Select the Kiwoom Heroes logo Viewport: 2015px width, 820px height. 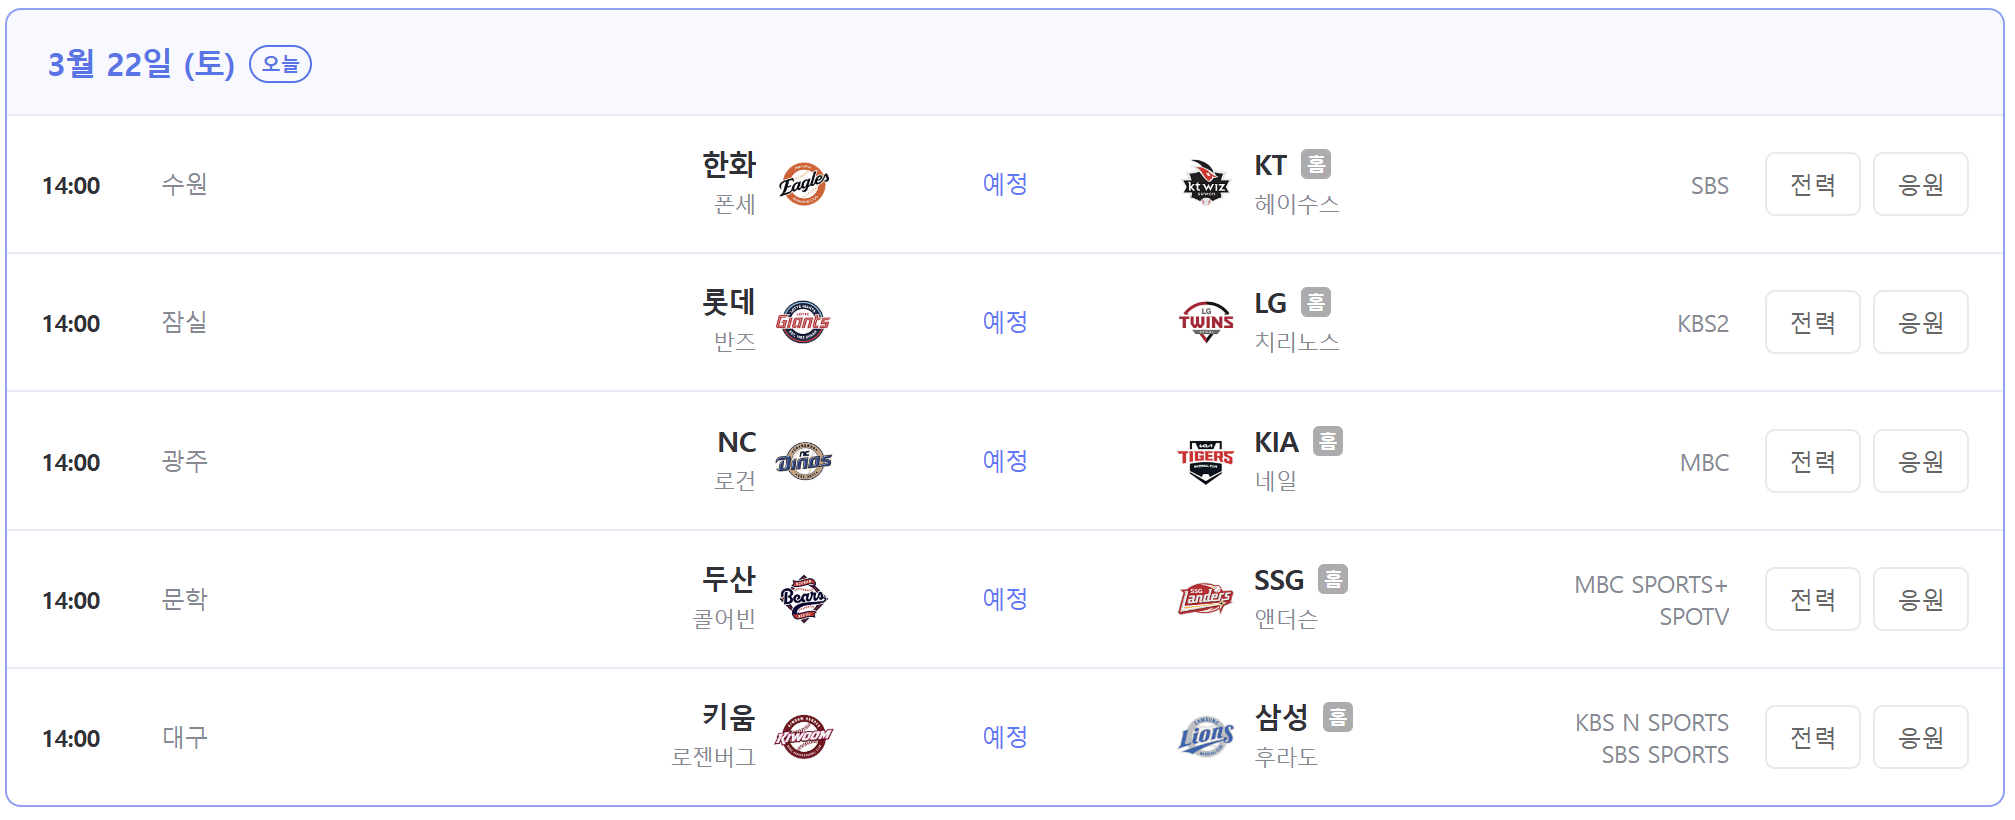click(808, 737)
